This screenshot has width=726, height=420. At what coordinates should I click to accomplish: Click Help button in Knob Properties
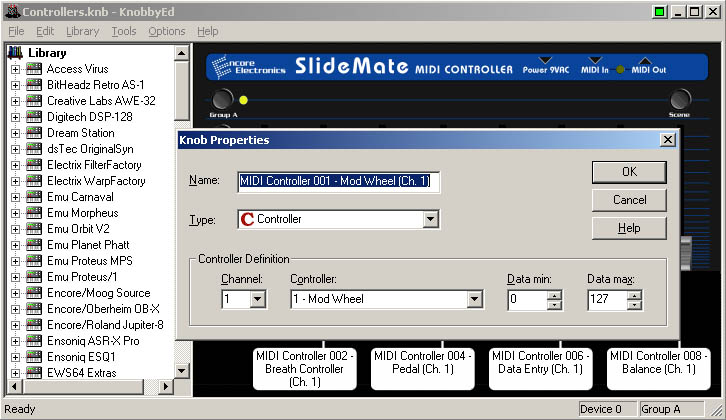[x=629, y=228]
